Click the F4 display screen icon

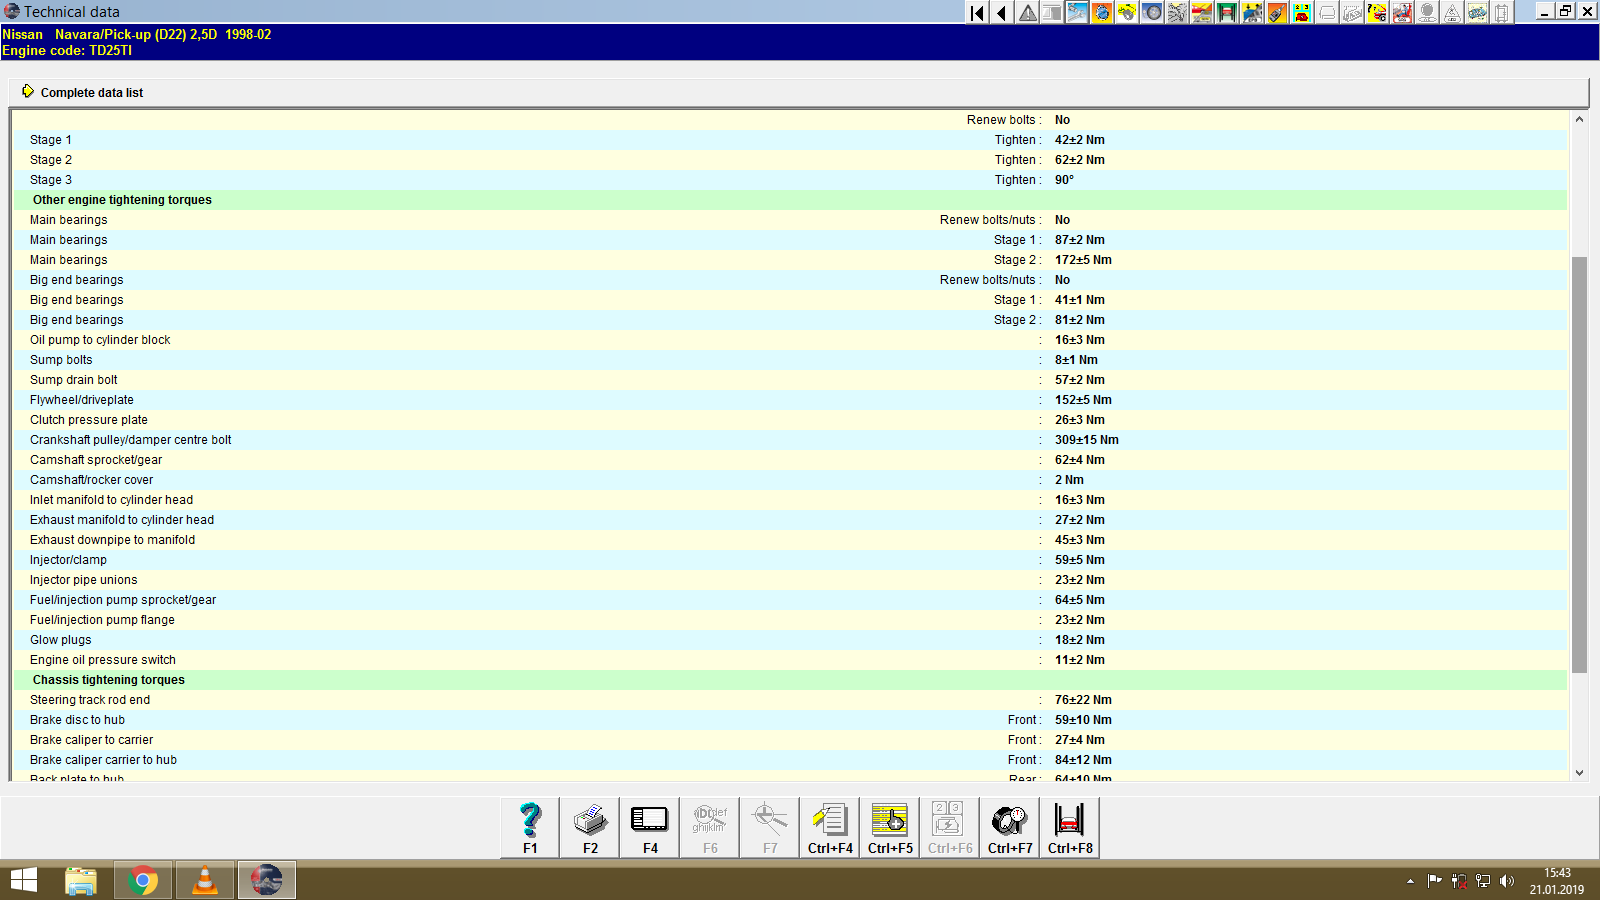(649, 820)
